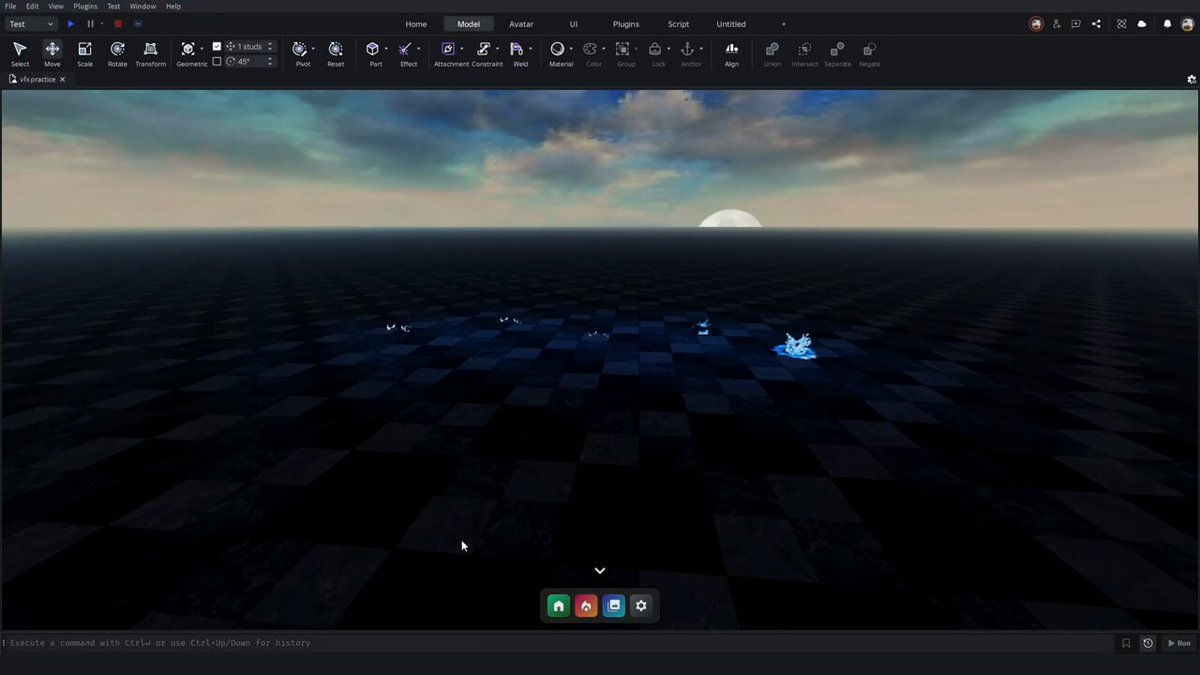Screen dimensions: 1200x675
Task: Switch to the Avatar tab
Action: click(x=521, y=24)
